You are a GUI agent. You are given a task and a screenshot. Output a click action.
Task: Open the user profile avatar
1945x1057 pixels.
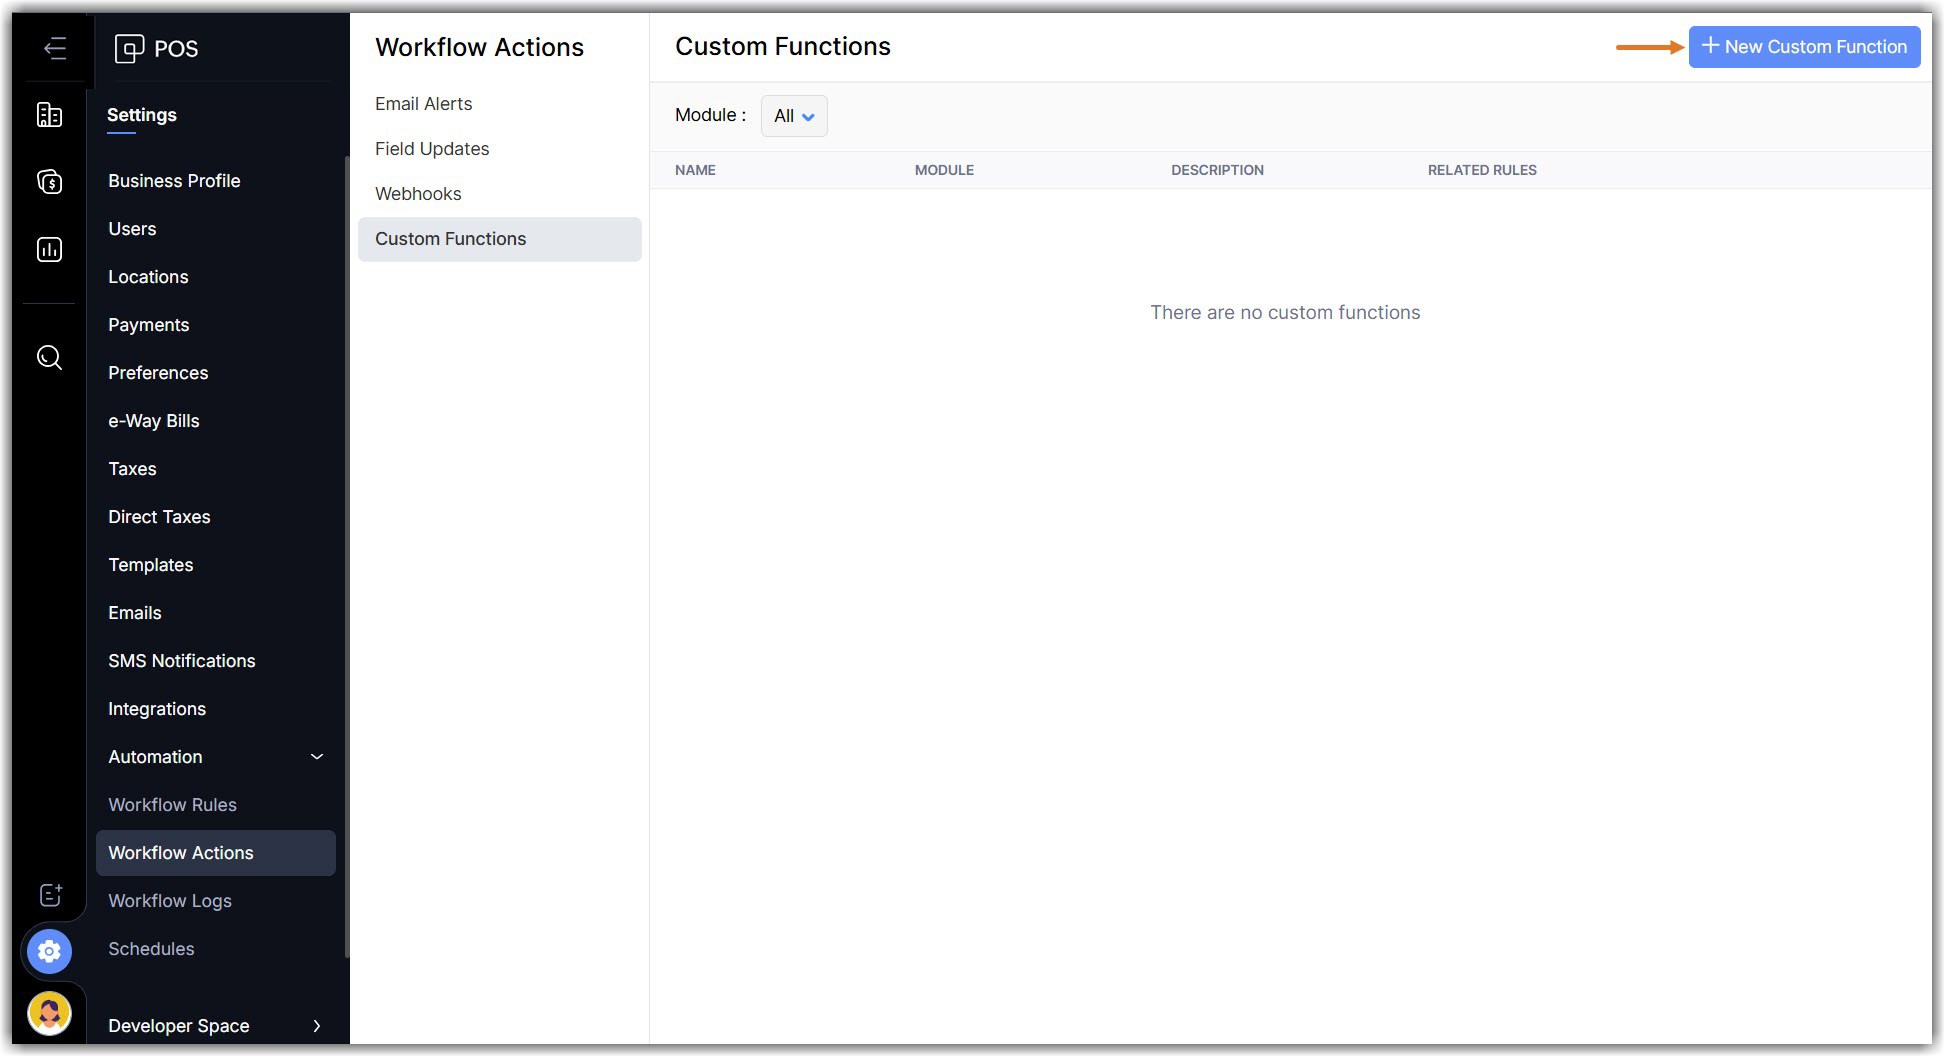(x=49, y=1014)
